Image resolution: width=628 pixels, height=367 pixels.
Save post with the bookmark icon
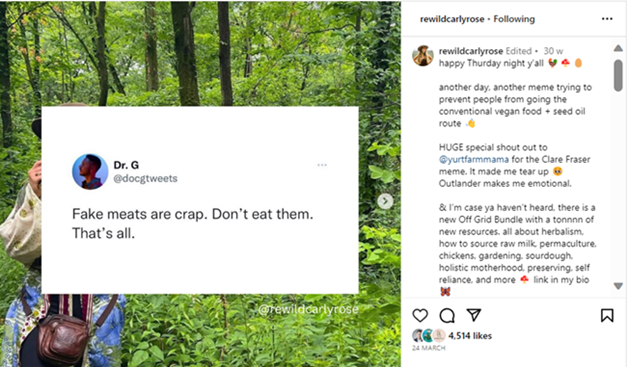607,315
